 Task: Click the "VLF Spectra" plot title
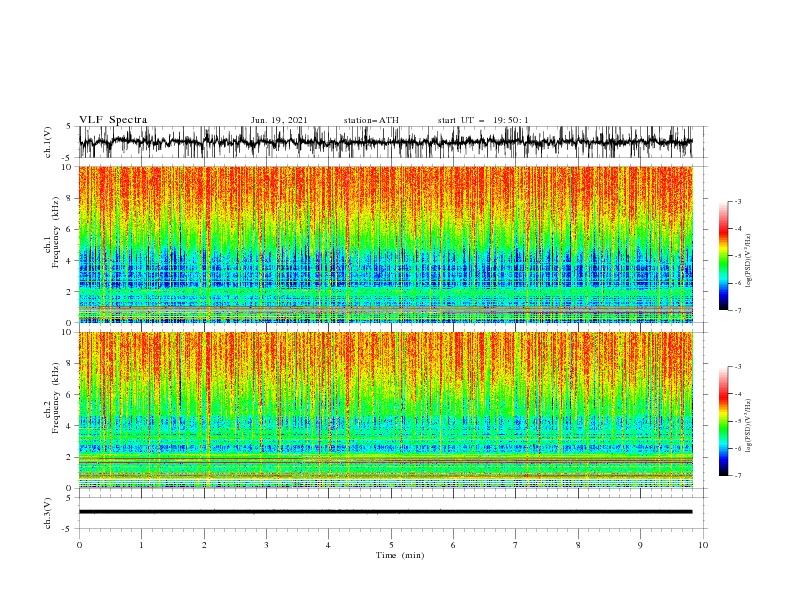[x=113, y=120]
